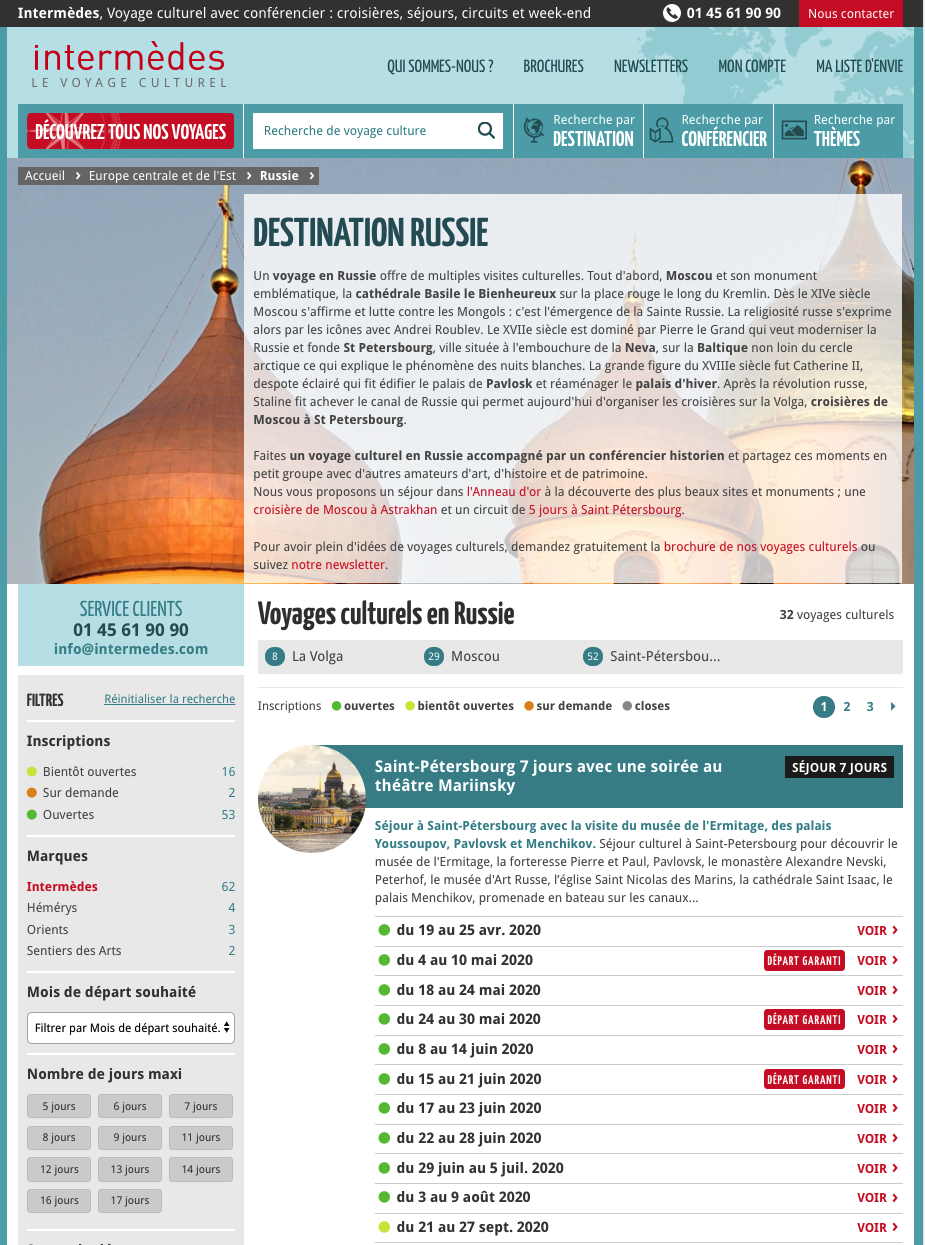
Task: Select the Hémérys brand filter
Action: click(x=52, y=907)
